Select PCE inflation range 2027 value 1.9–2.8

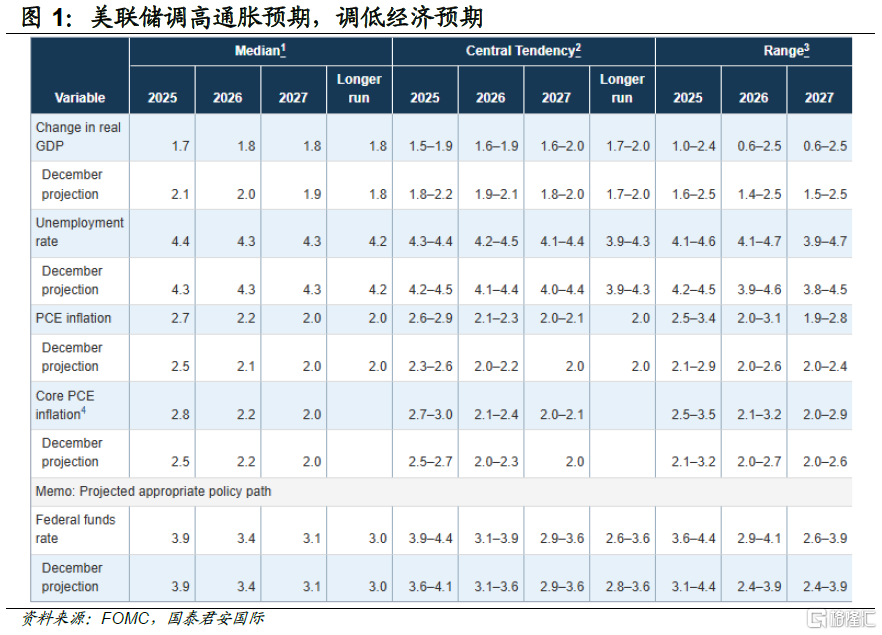(x=825, y=319)
